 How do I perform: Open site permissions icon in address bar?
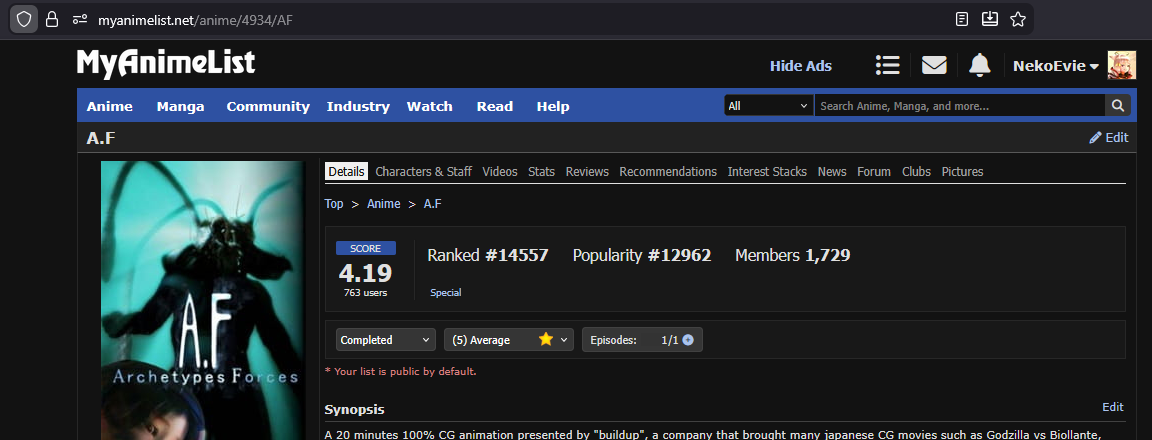tap(80, 19)
